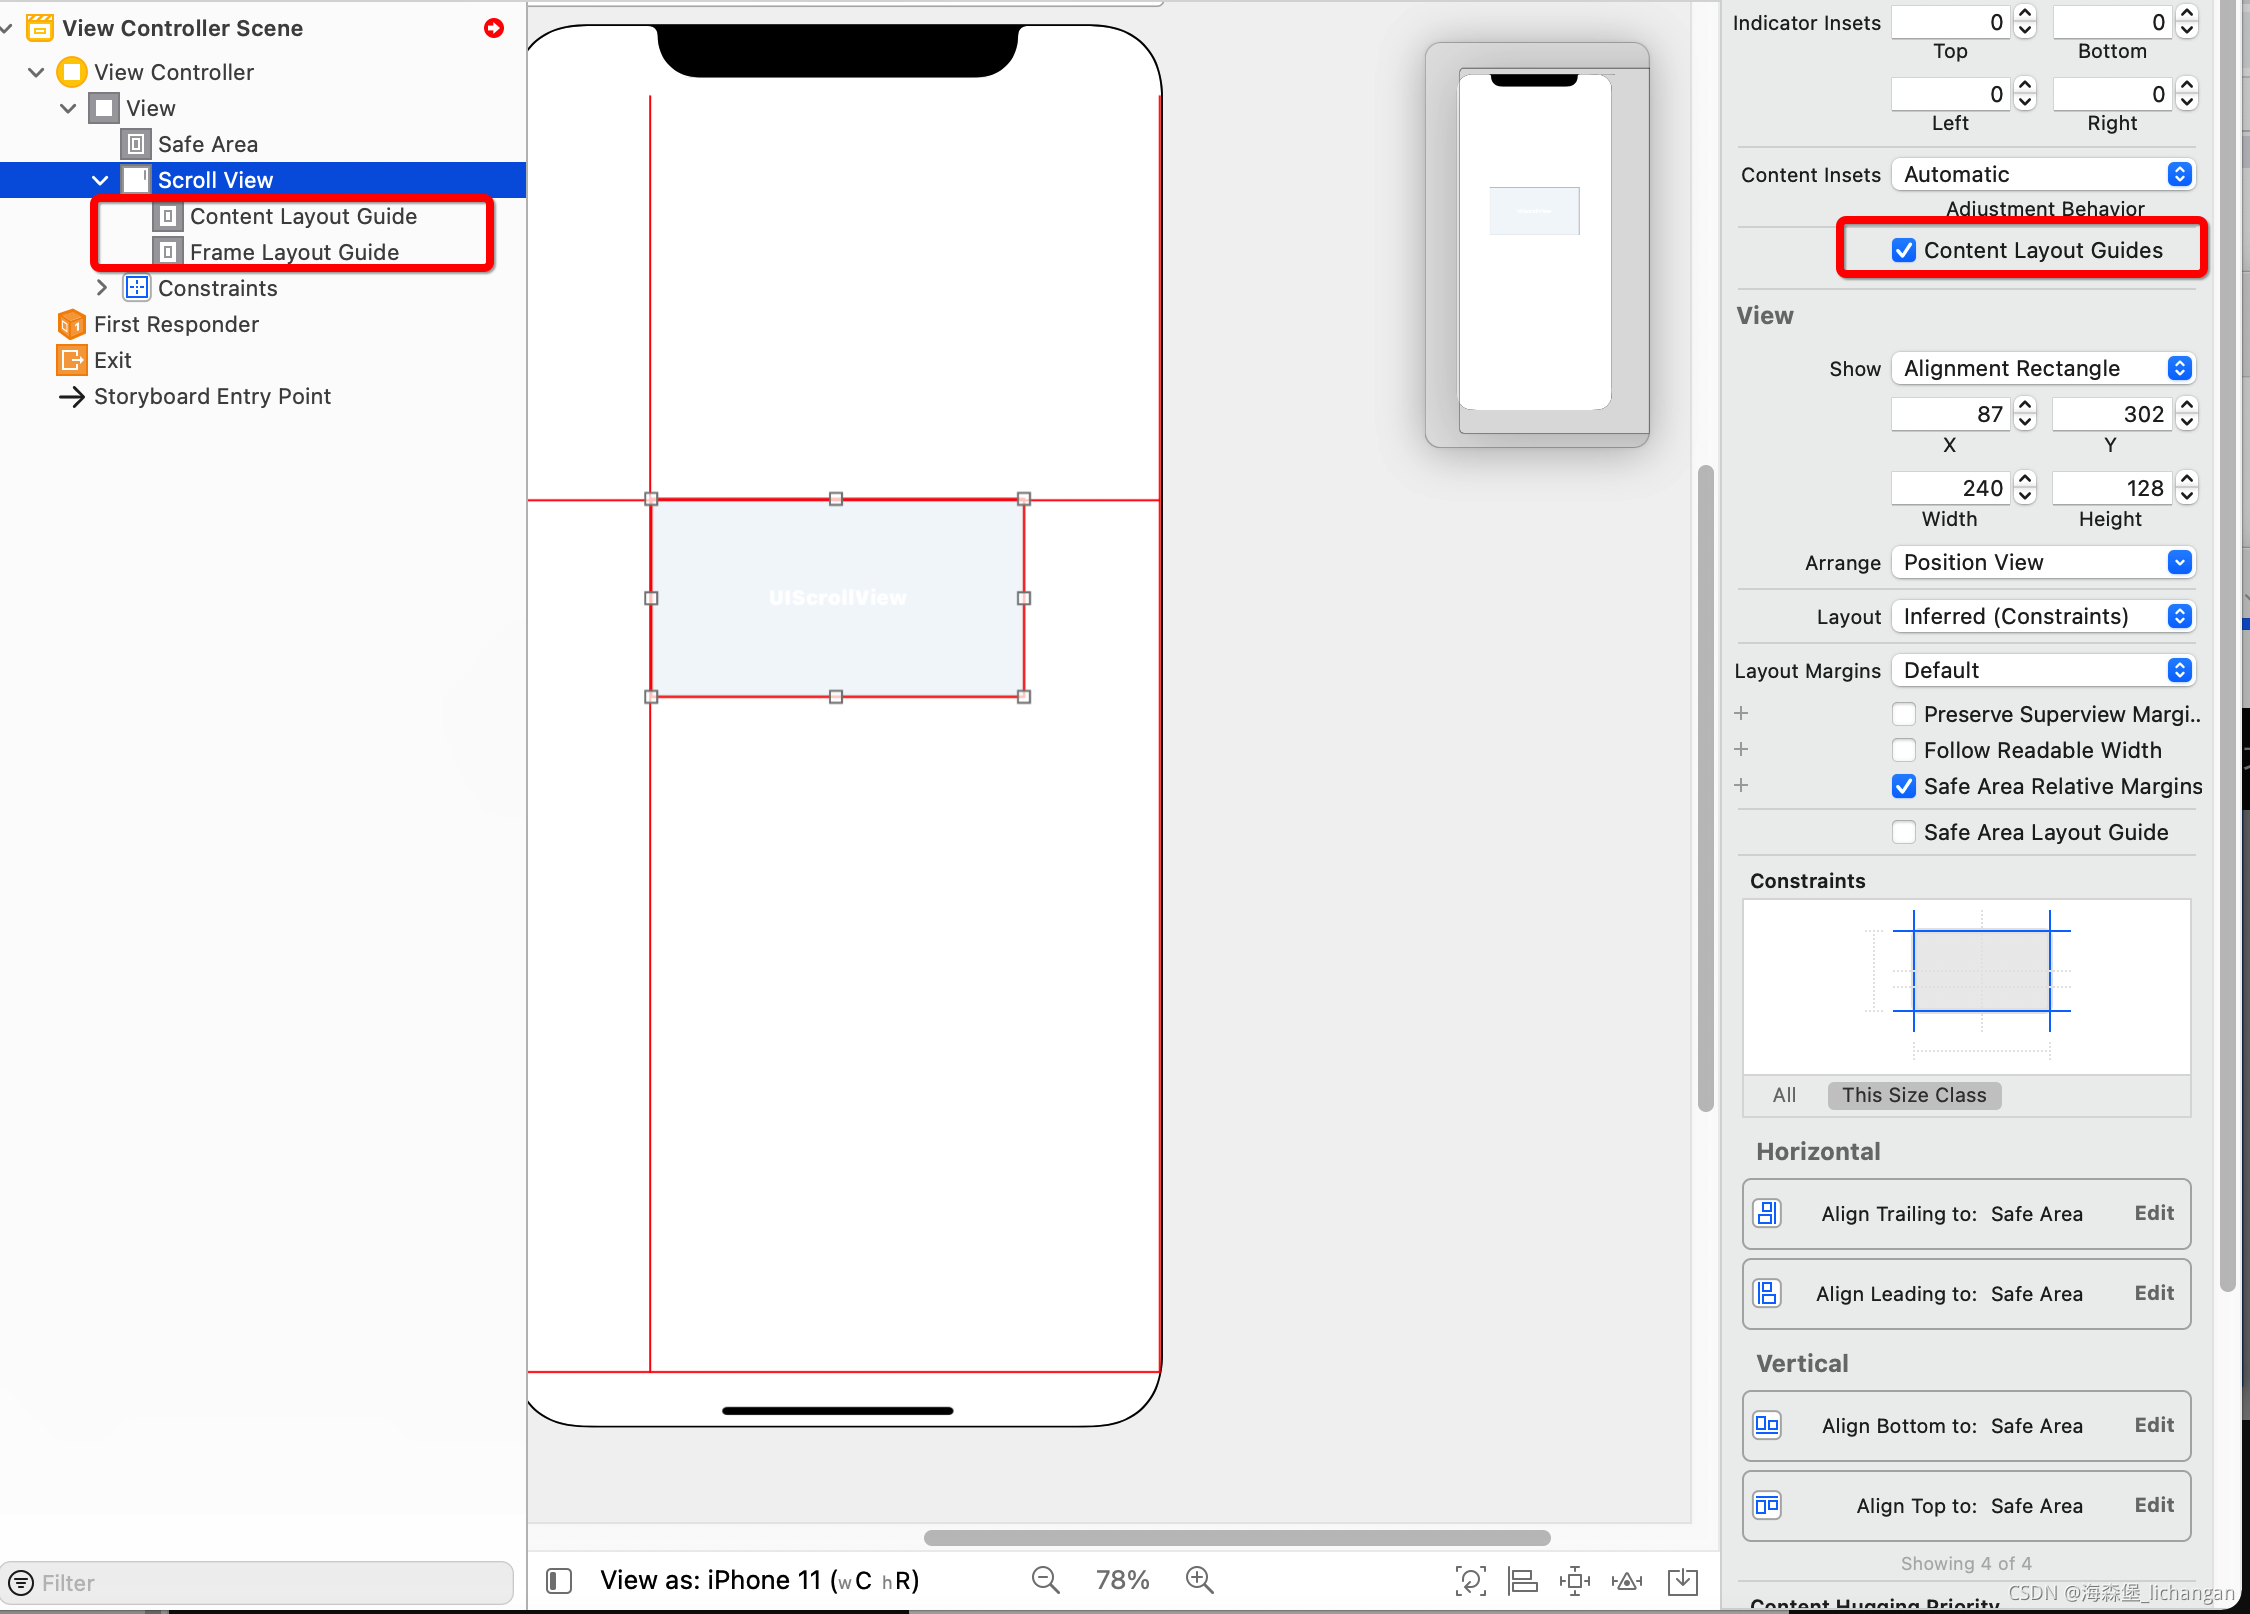Viewport: 2250px width, 1614px height.
Task: Uncheck Content Layout Guides checkbox
Action: (x=1904, y=251)
